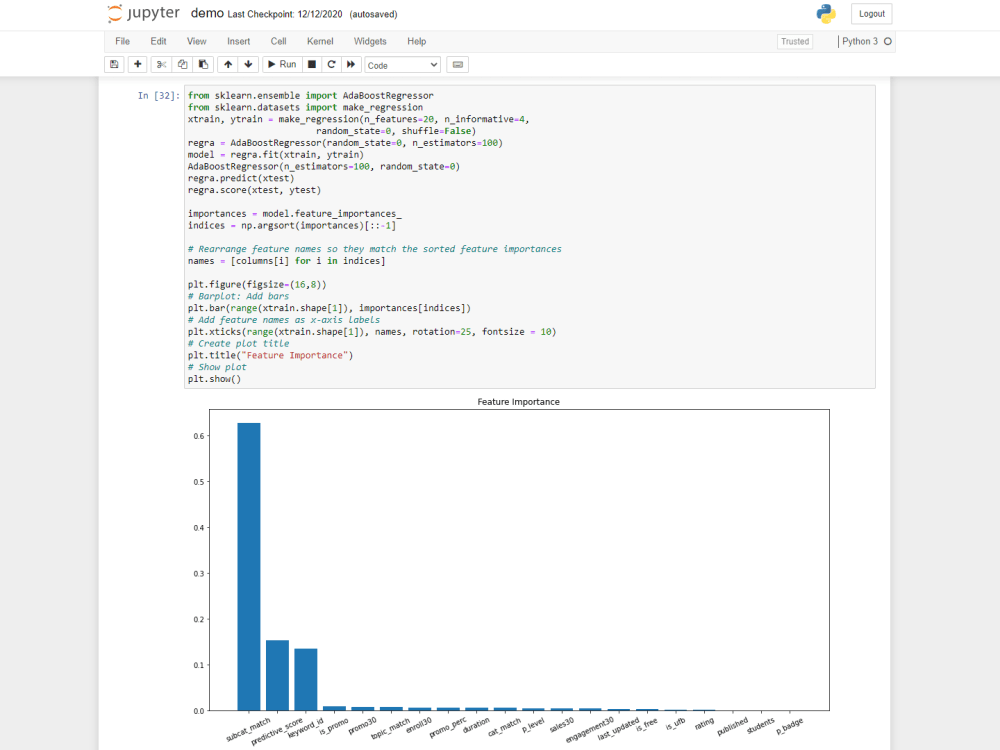Screen dimensions: 1000x750
Task: Move selected cell down
Action: (249, 64)
